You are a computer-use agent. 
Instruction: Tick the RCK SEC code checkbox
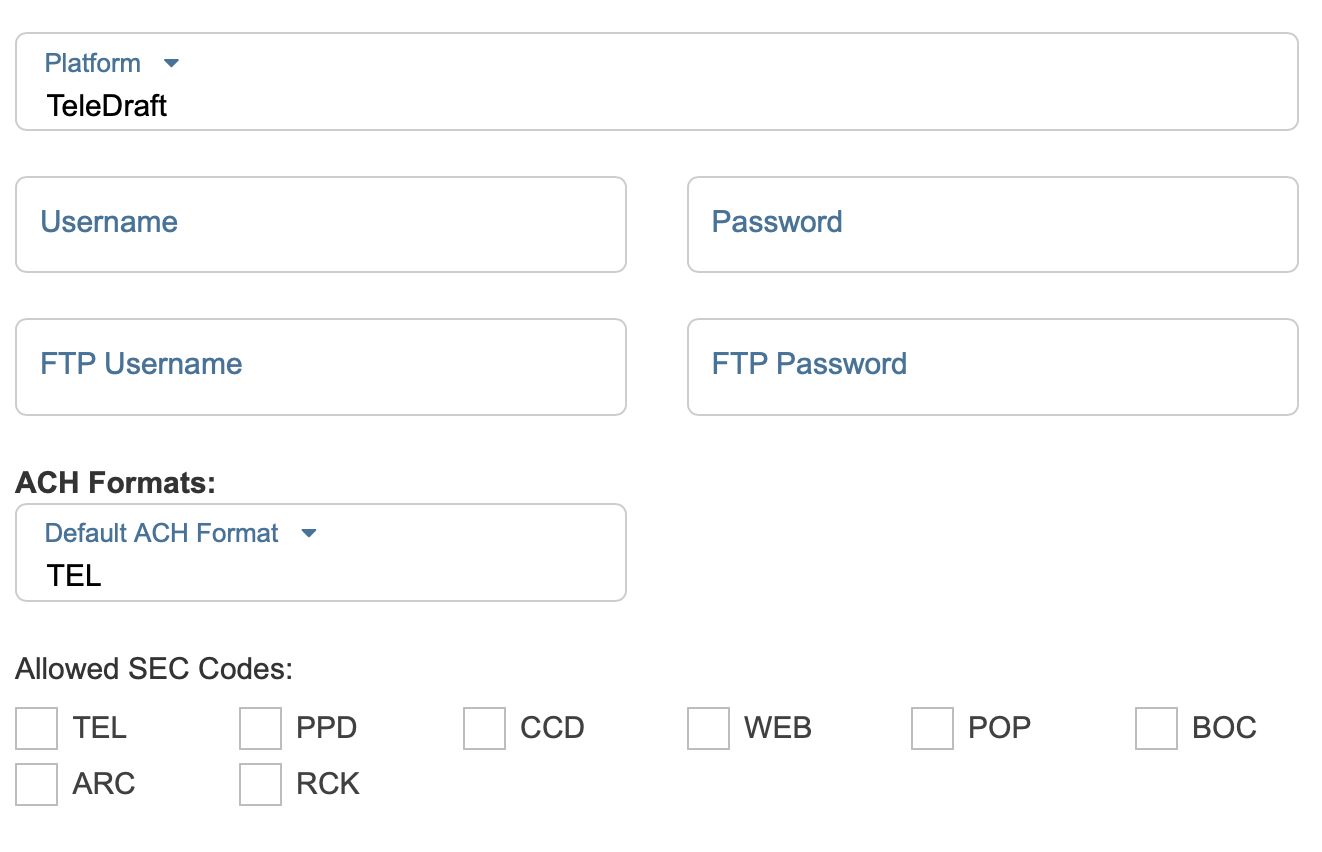coord(261,784)
